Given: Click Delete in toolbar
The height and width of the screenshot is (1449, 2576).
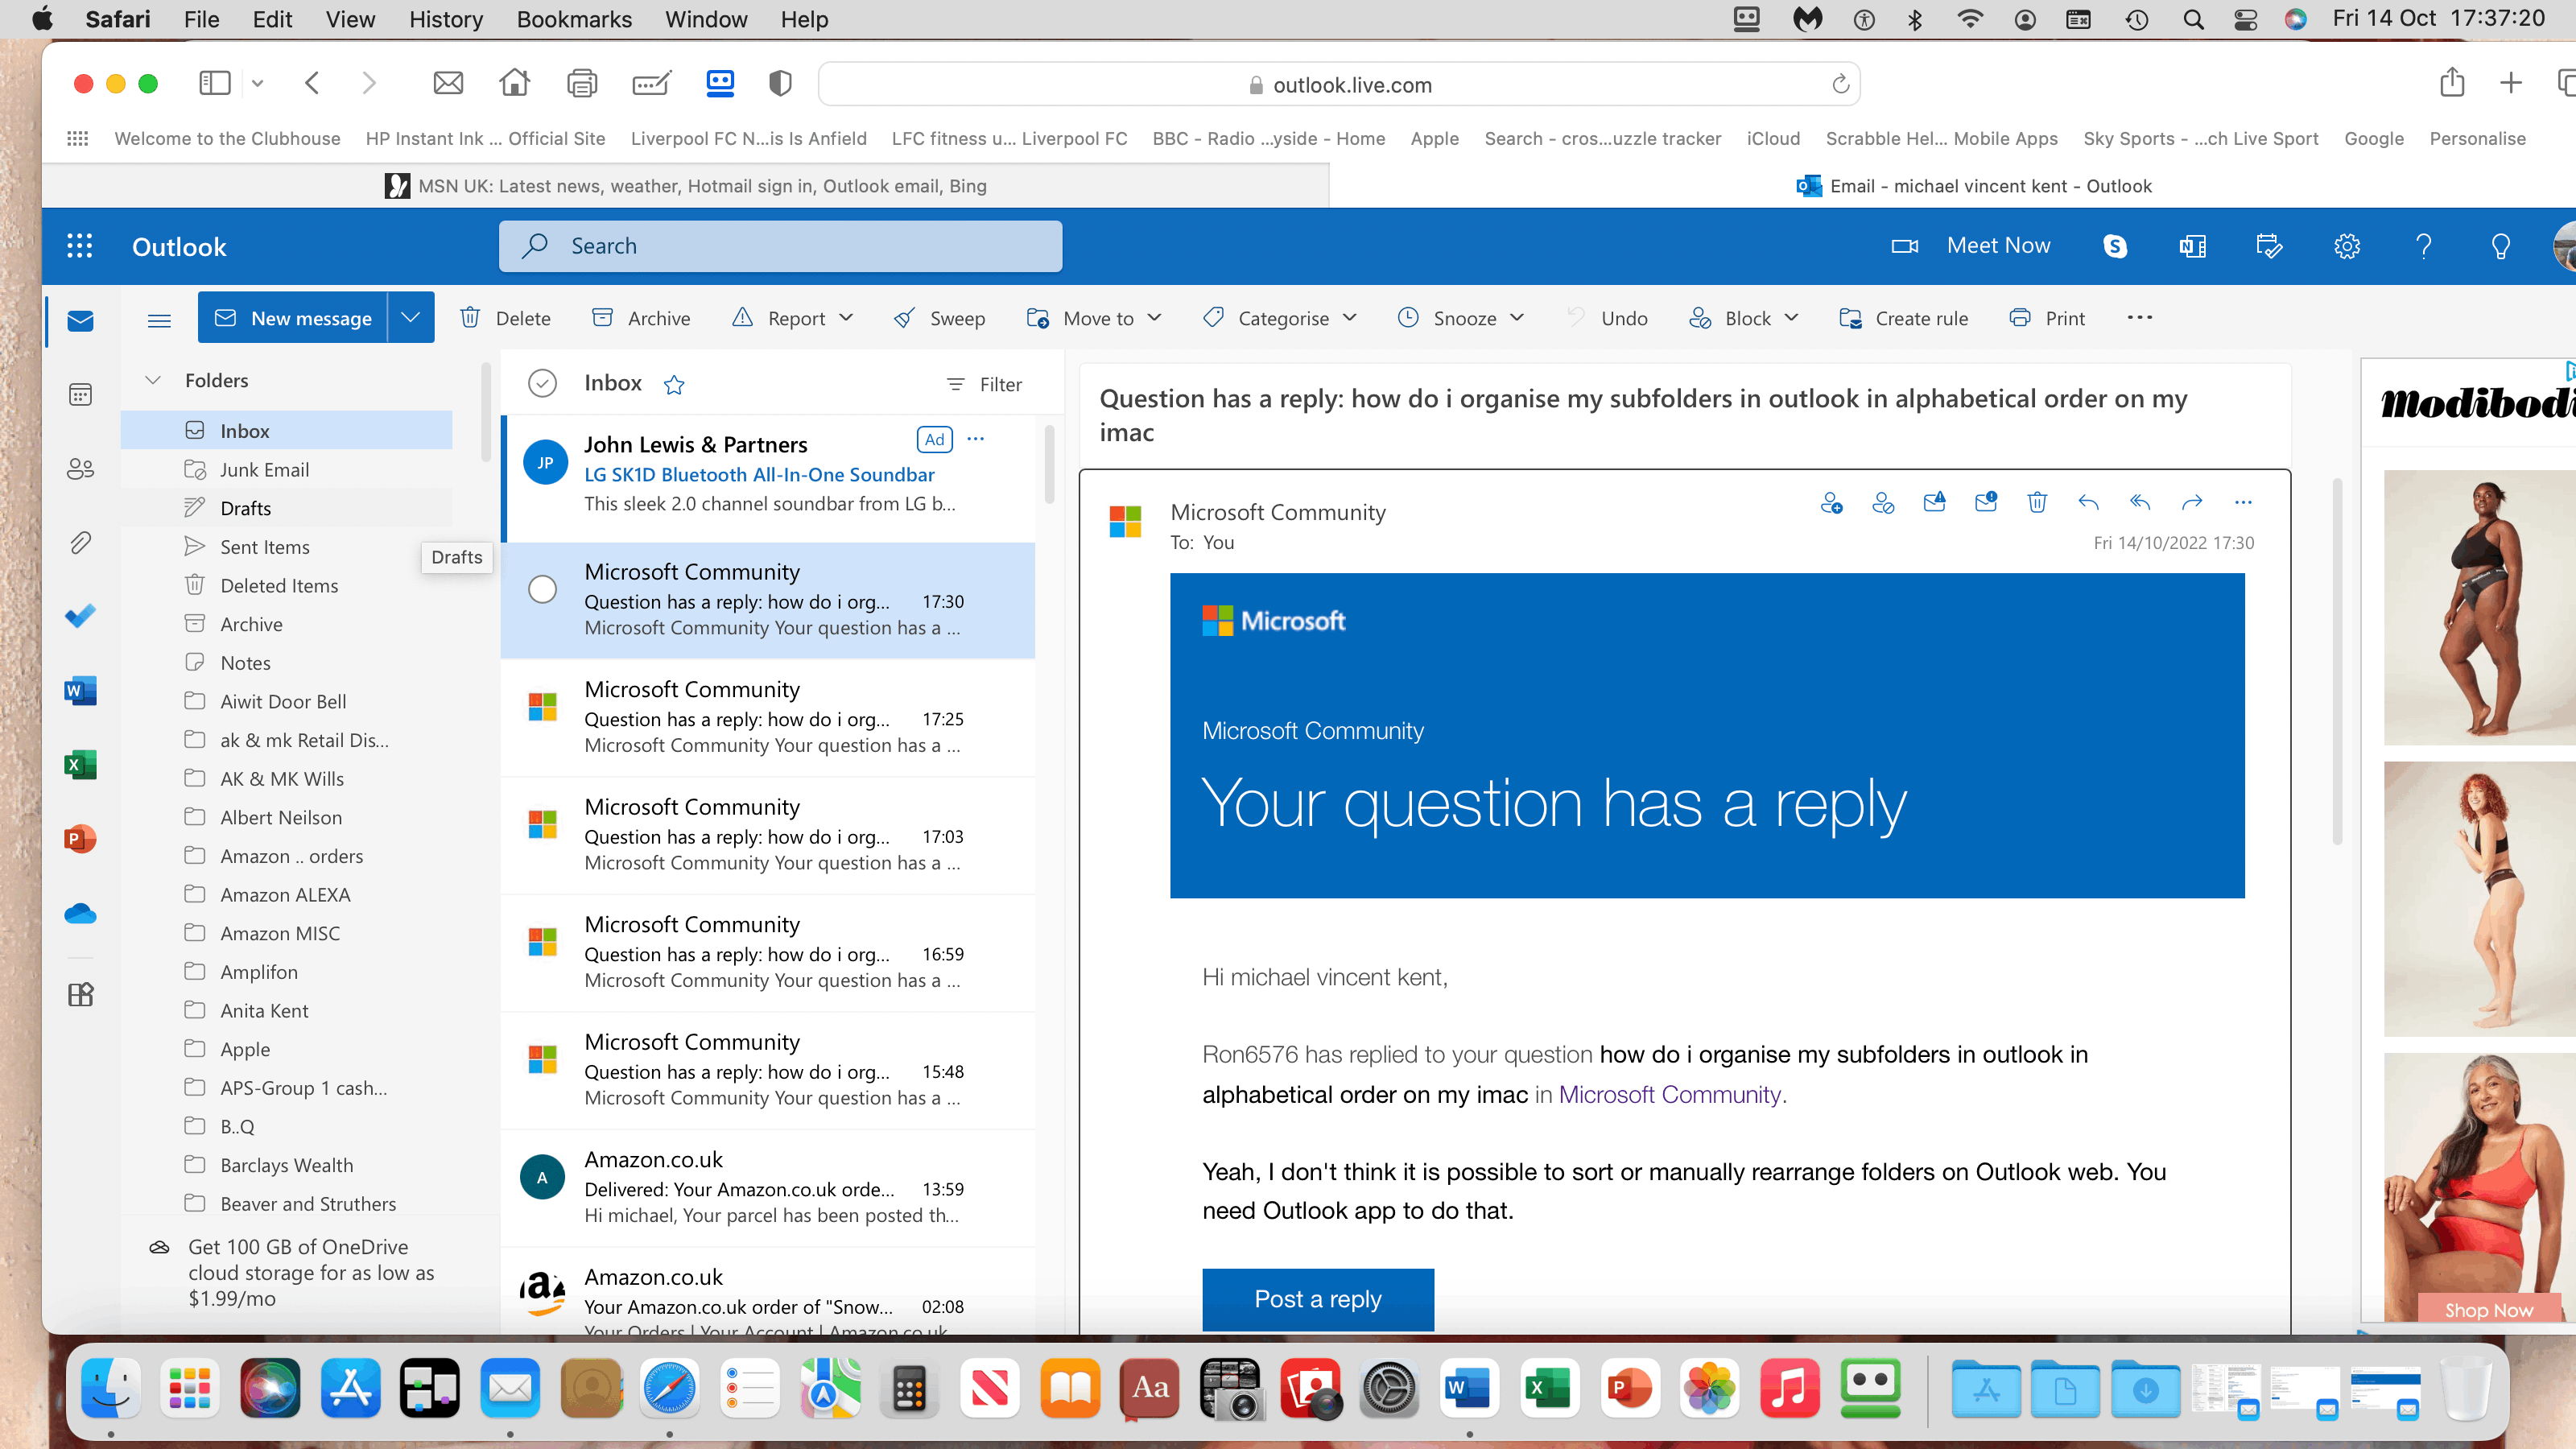Looking at the screenshot, I should tap(505, 318).
